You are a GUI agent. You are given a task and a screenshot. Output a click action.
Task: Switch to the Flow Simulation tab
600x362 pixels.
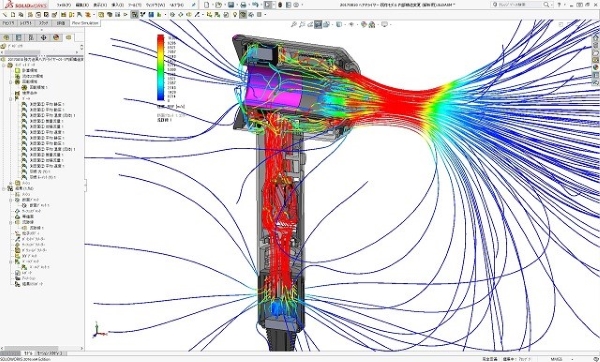click(x=85, y=23)
